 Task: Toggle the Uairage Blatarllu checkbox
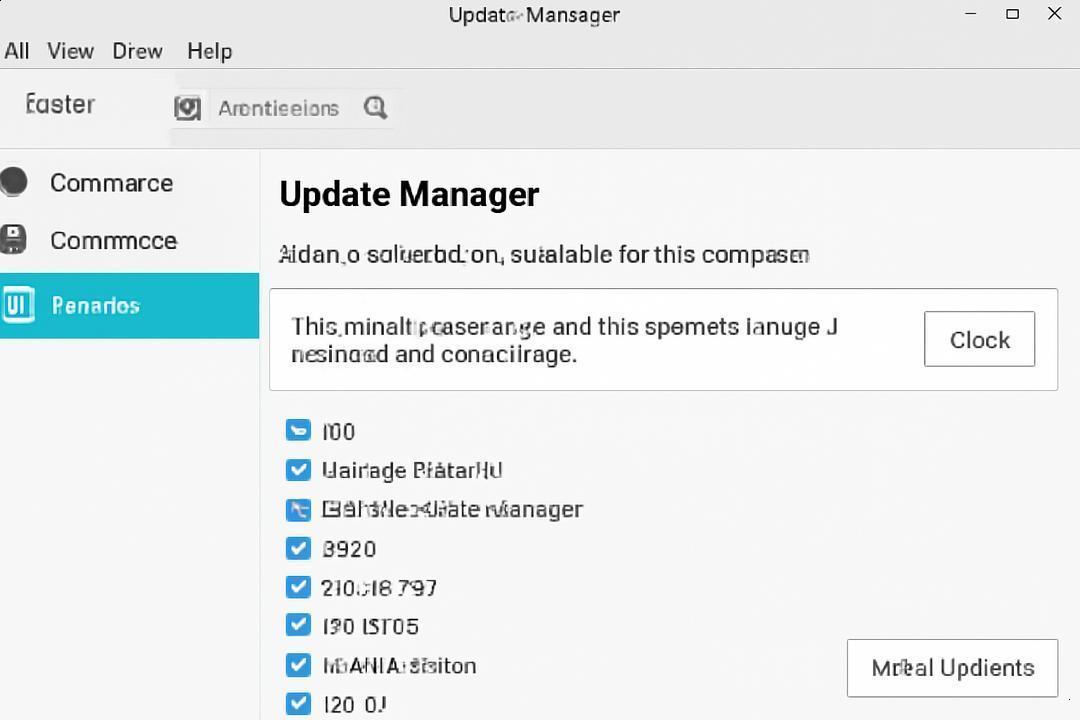click(x=298, y=470)
